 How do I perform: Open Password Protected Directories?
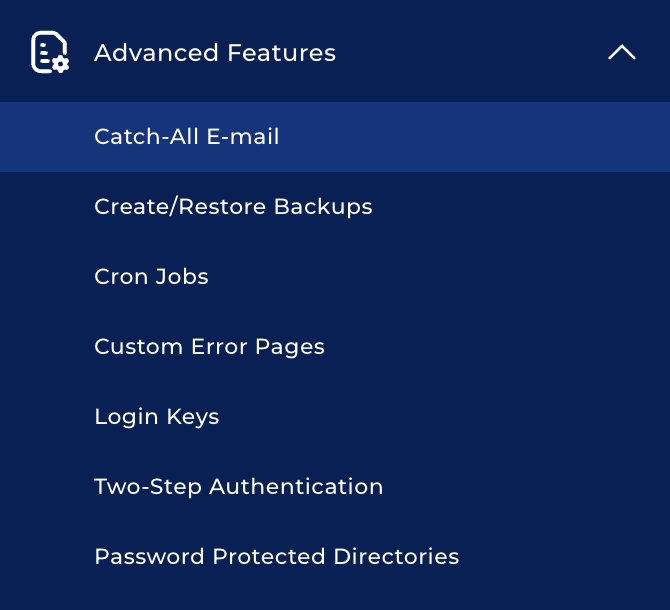point(276,556)
